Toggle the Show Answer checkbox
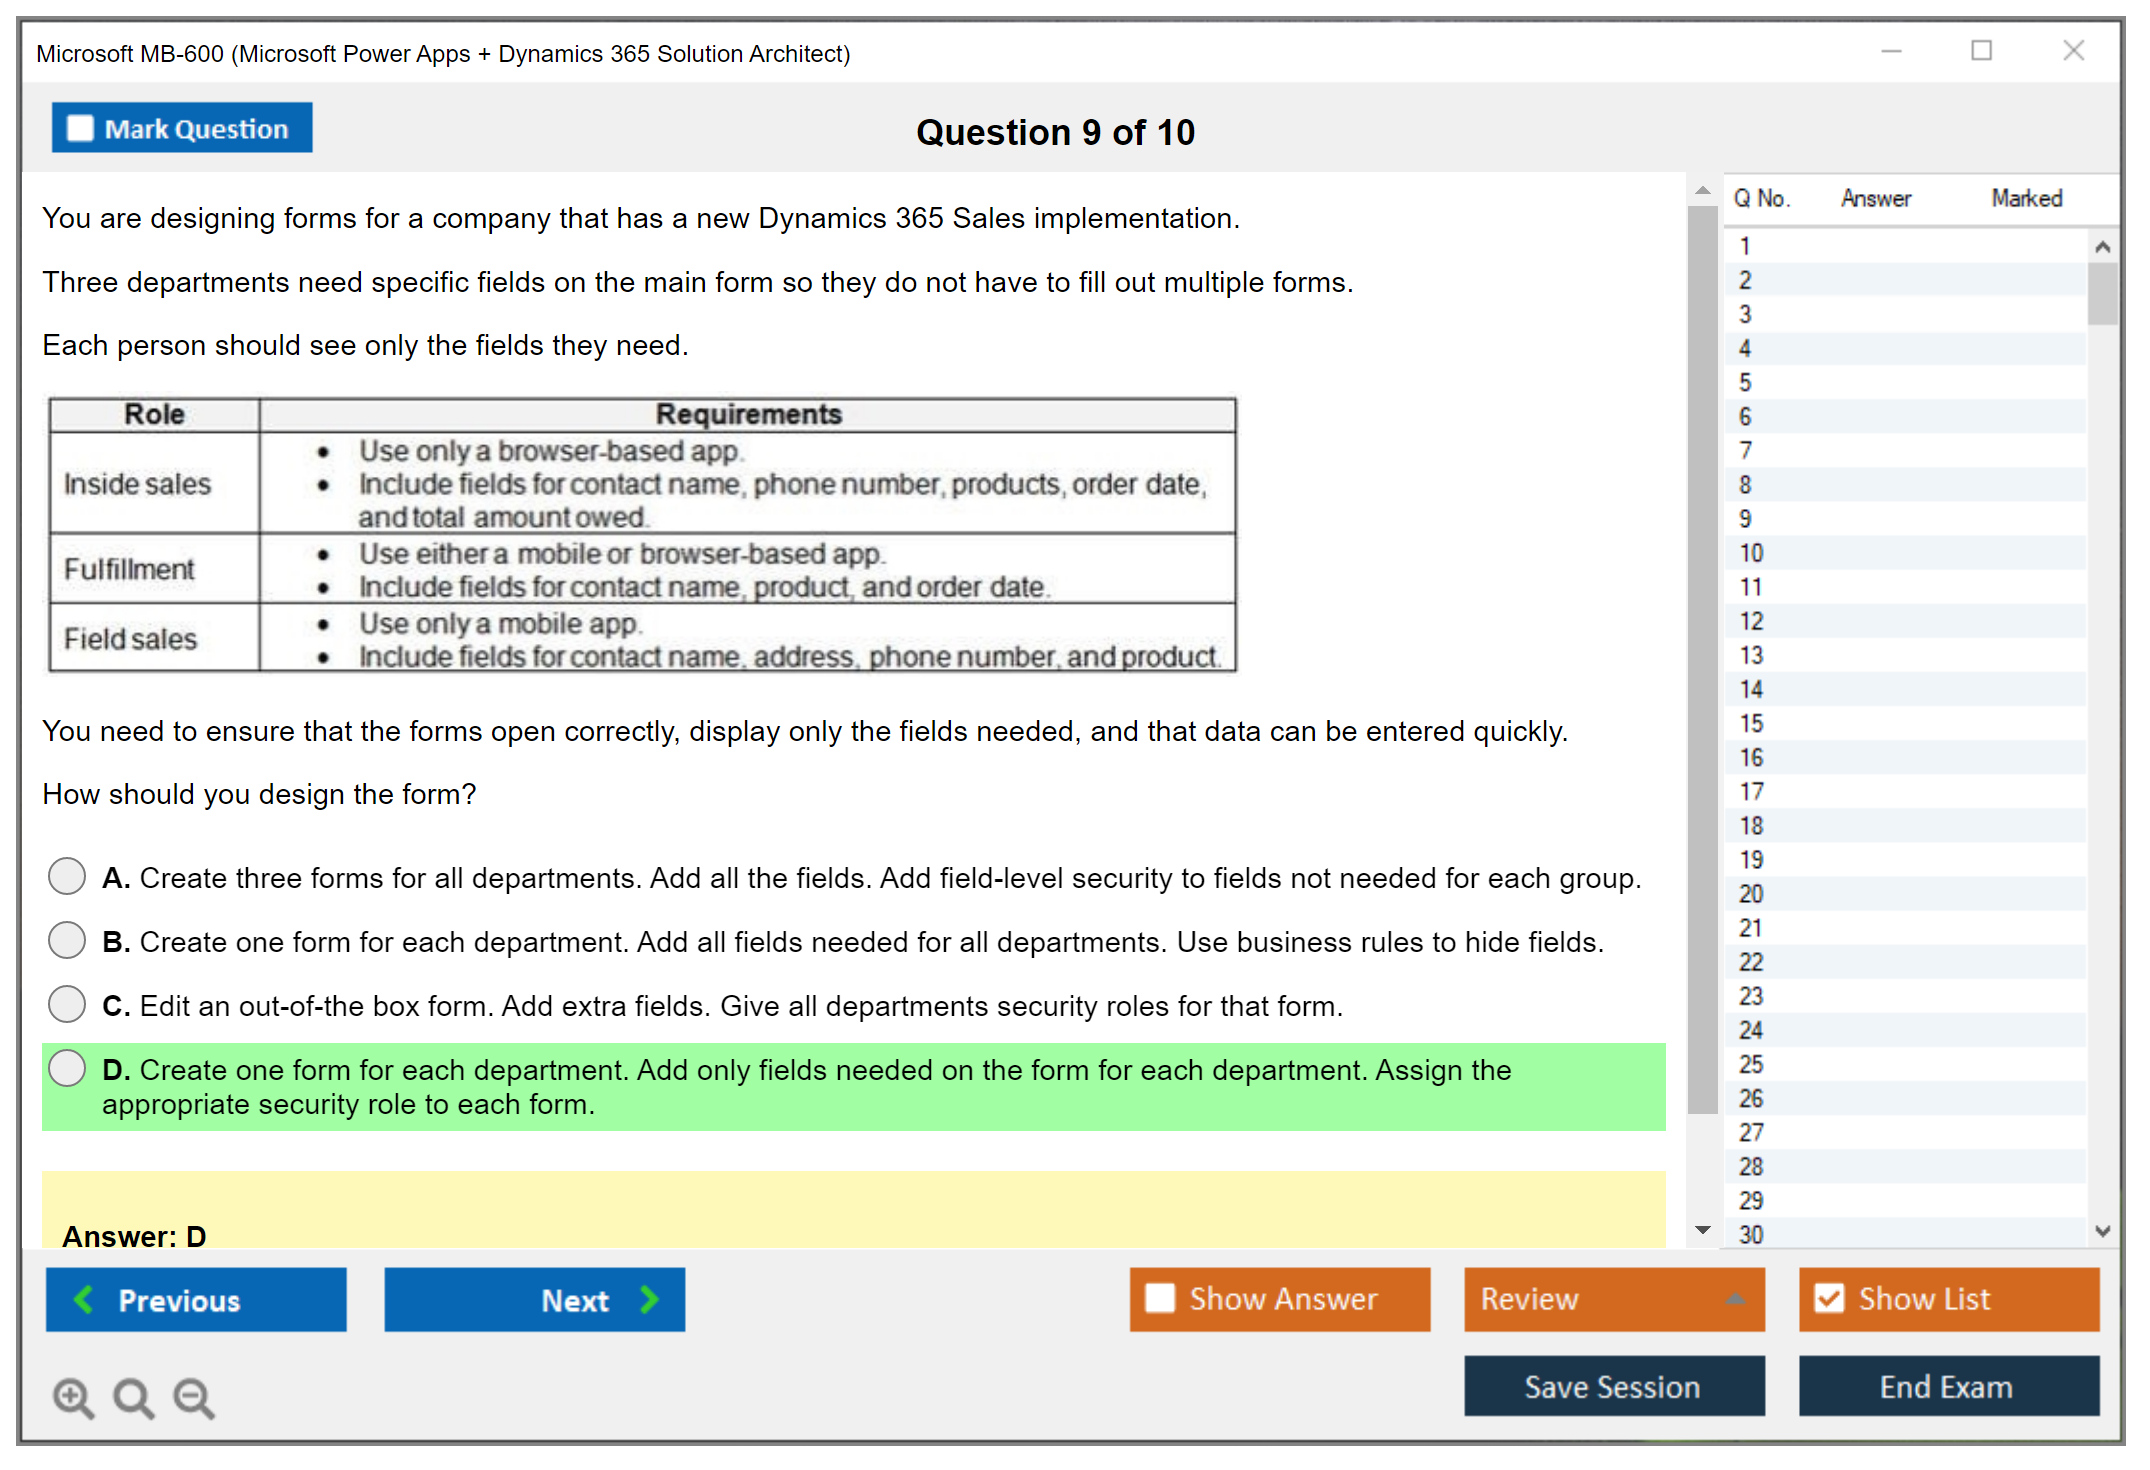This screenshot has width=2150, height=1470. click(x=1160, y=1298)
